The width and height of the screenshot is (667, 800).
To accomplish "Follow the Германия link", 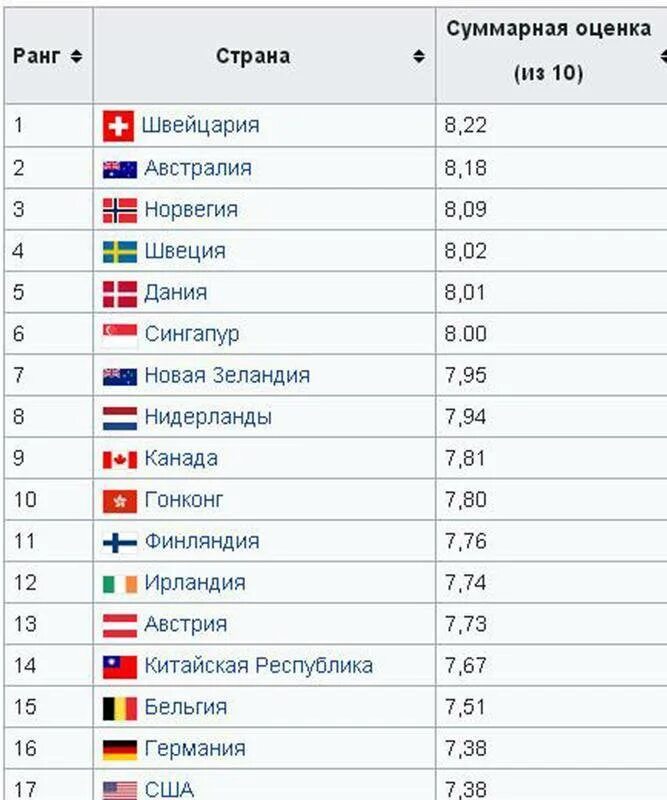I will coord(195,748).
